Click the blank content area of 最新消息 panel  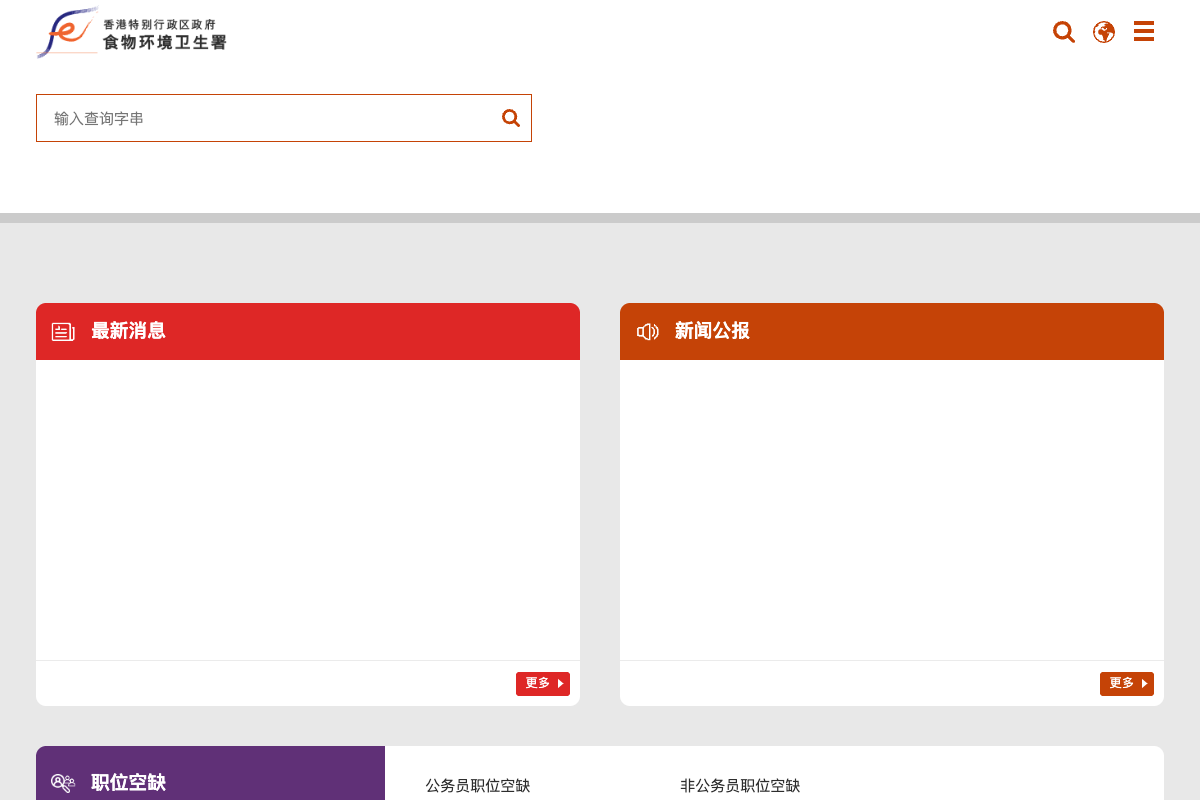[308, 510]
